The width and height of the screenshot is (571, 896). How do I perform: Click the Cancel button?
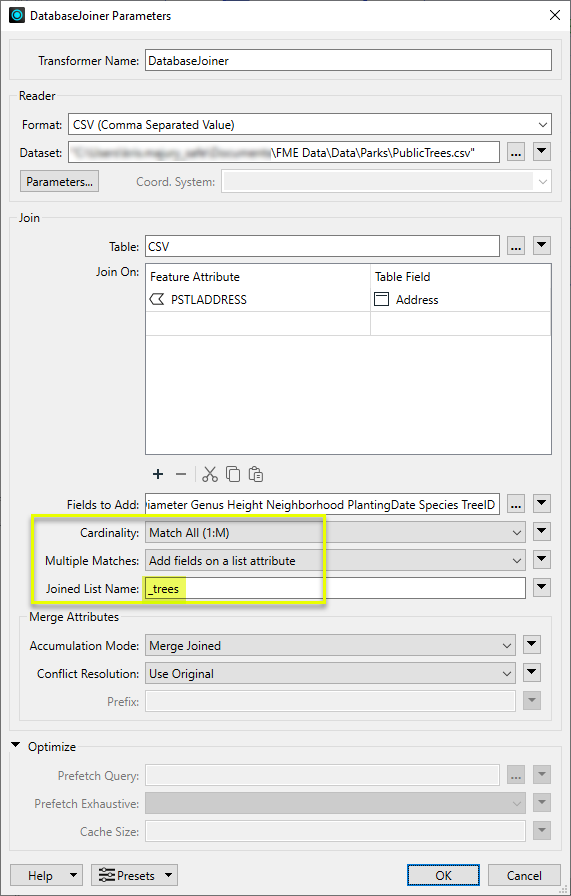(x=524, y=875)
